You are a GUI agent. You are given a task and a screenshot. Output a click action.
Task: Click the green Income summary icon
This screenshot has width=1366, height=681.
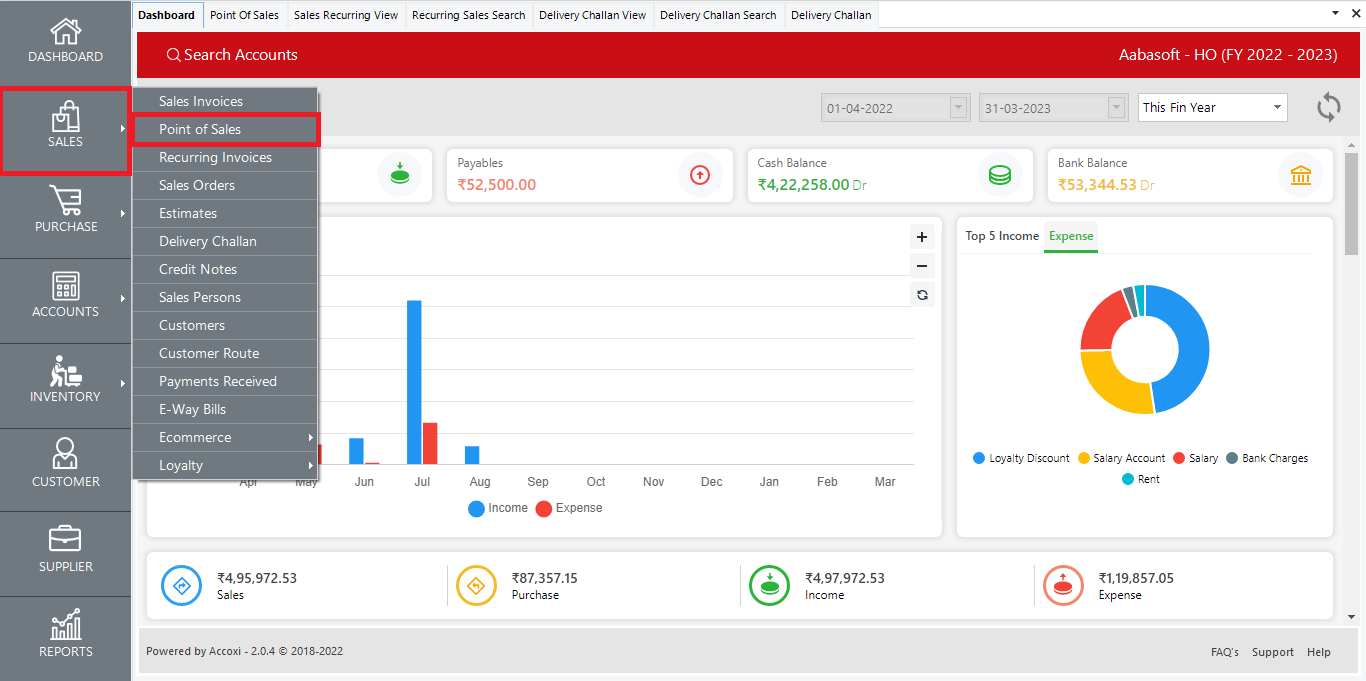[x=770, y=585]
